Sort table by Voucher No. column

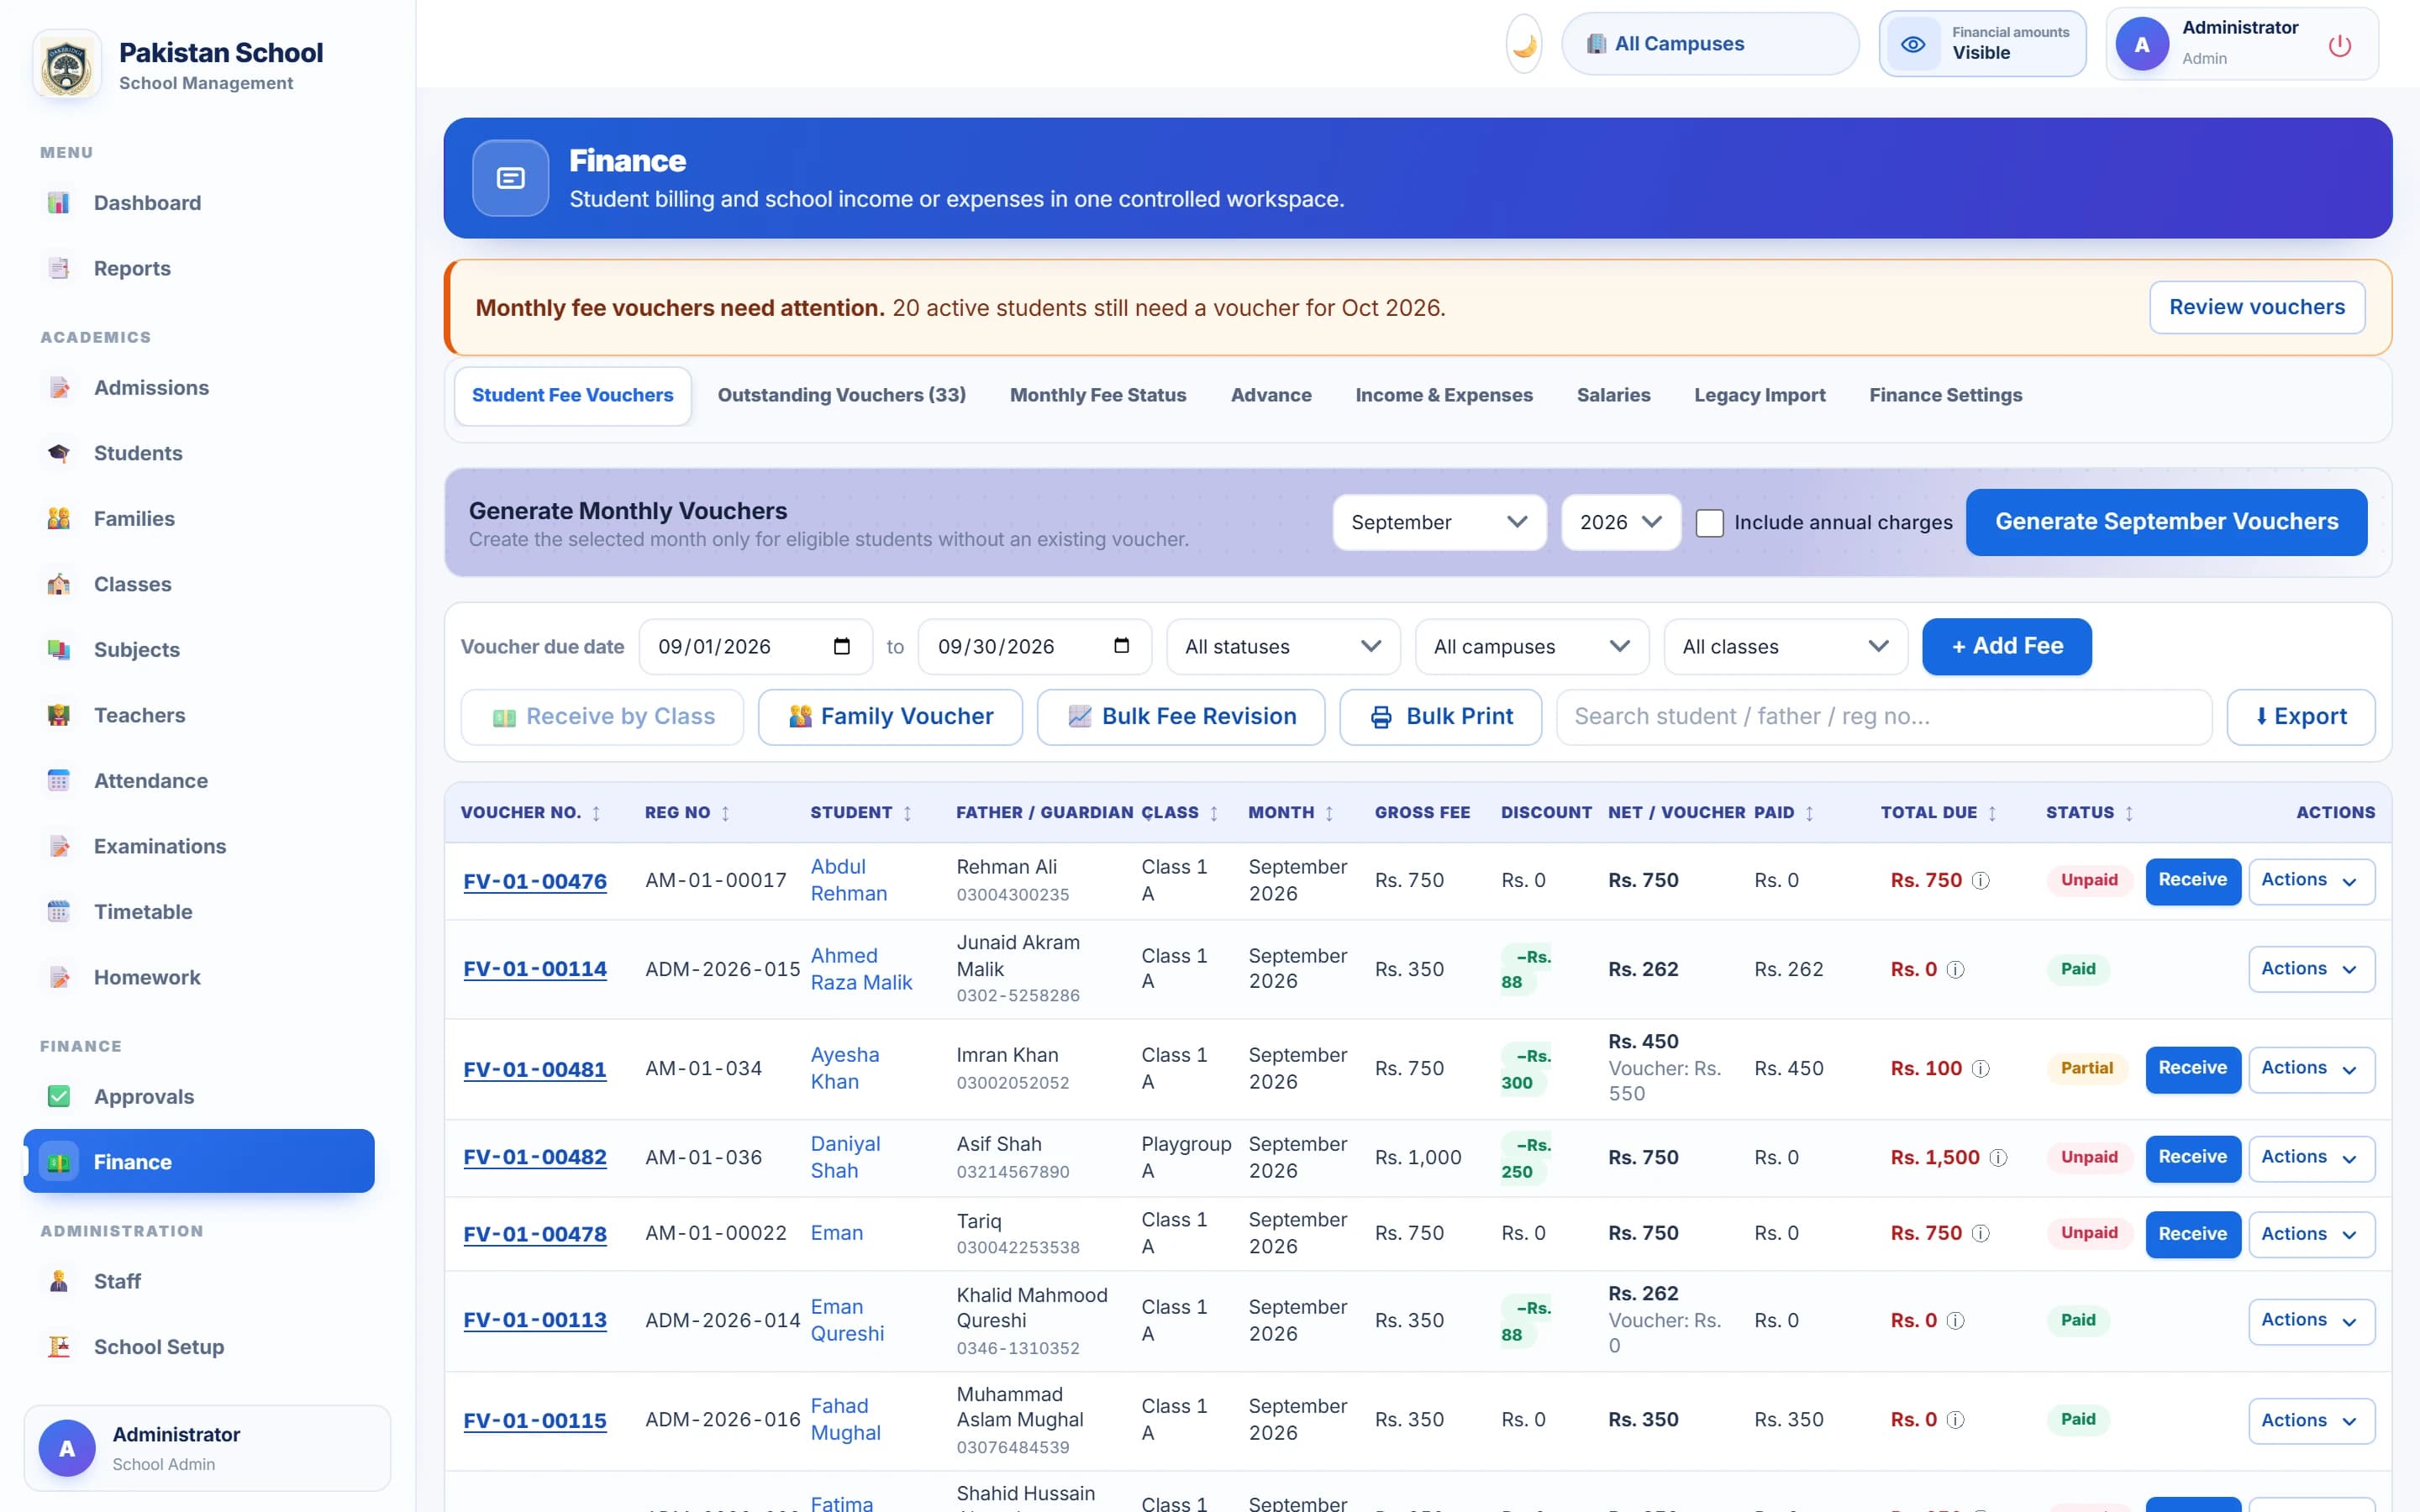click(530, 813)
